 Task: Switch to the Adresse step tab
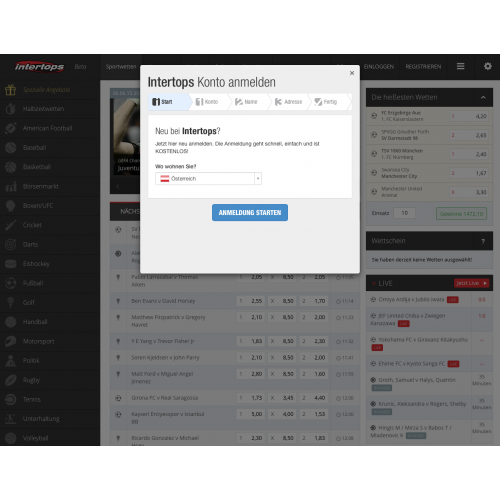coord(289,102)
